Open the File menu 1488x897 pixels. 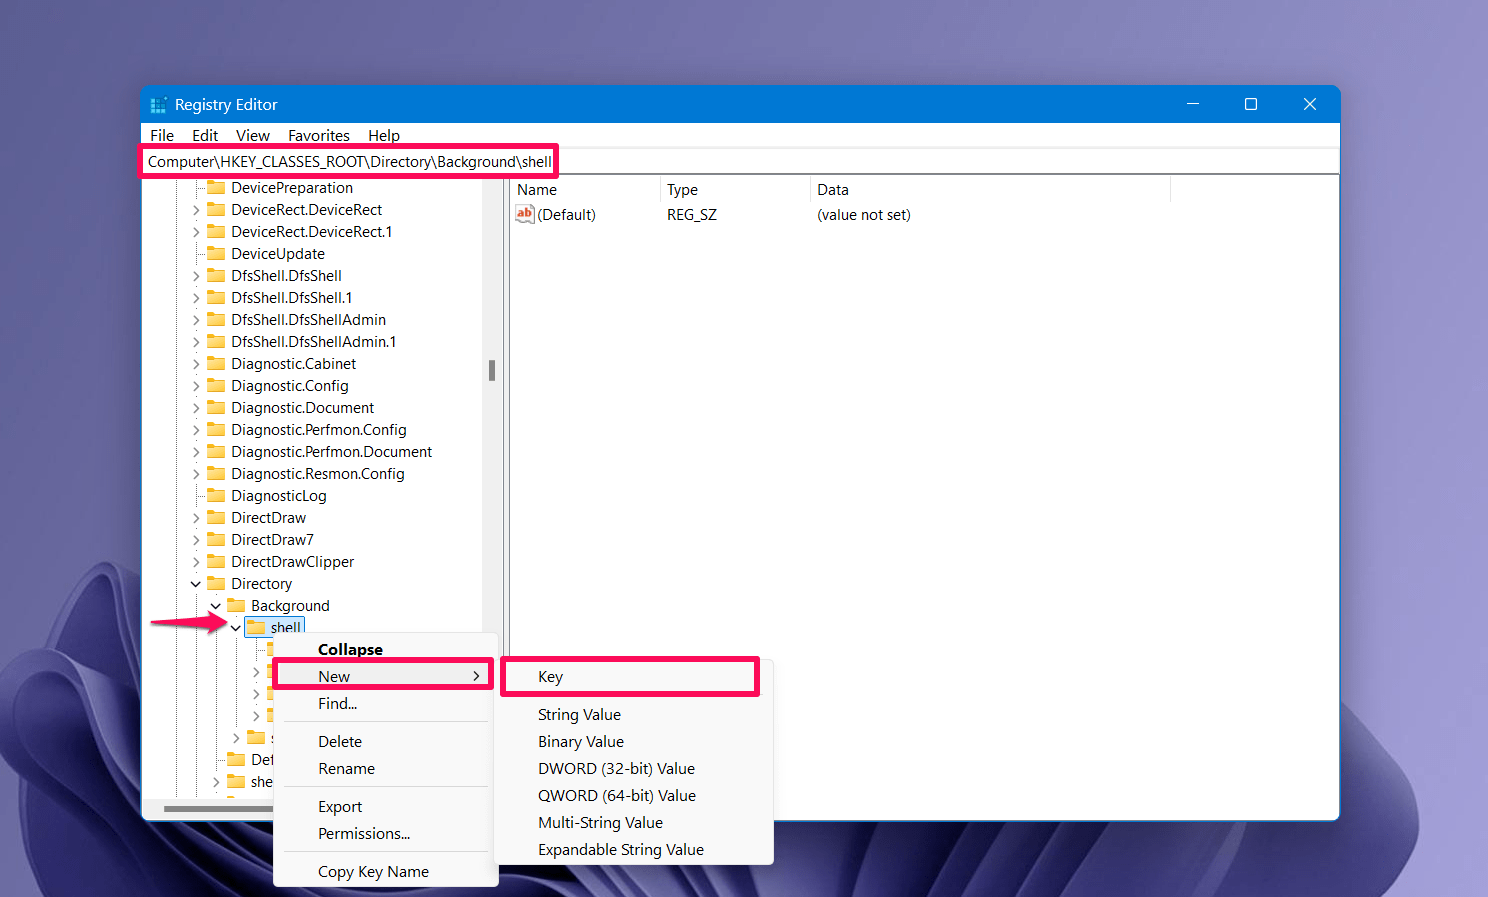(x=162, y=135)
